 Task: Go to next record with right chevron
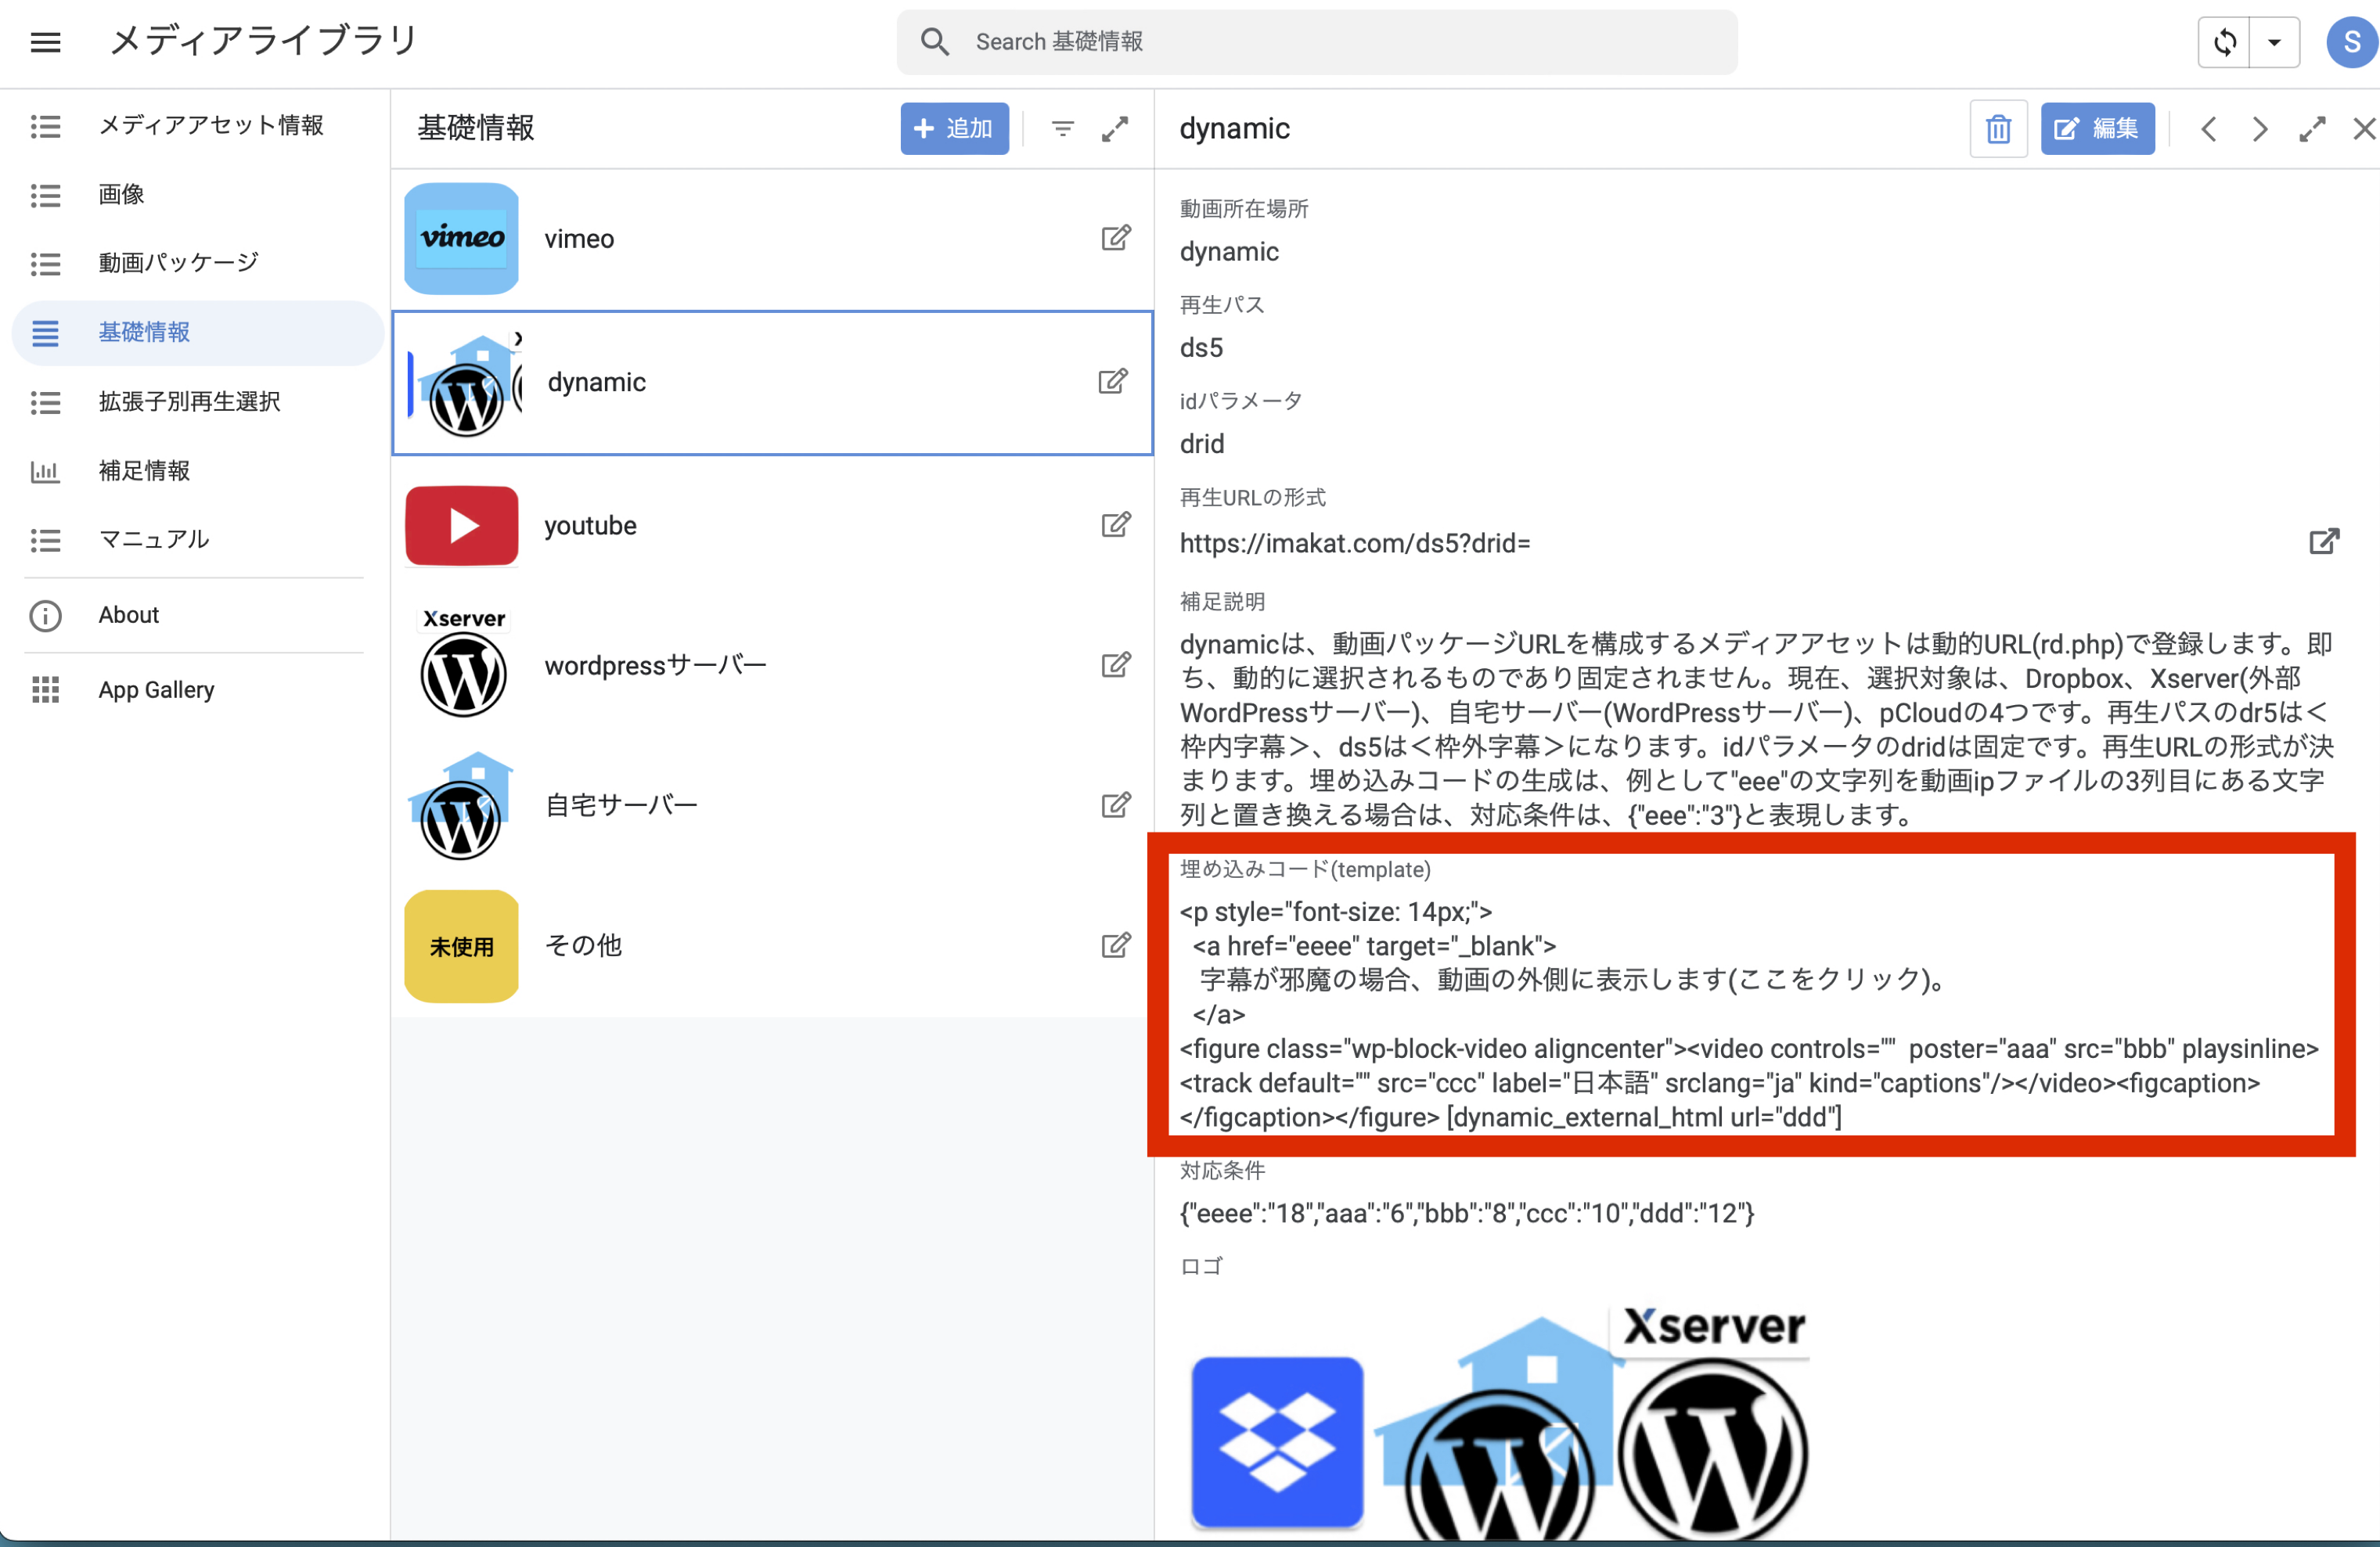tap(2259, 129)
